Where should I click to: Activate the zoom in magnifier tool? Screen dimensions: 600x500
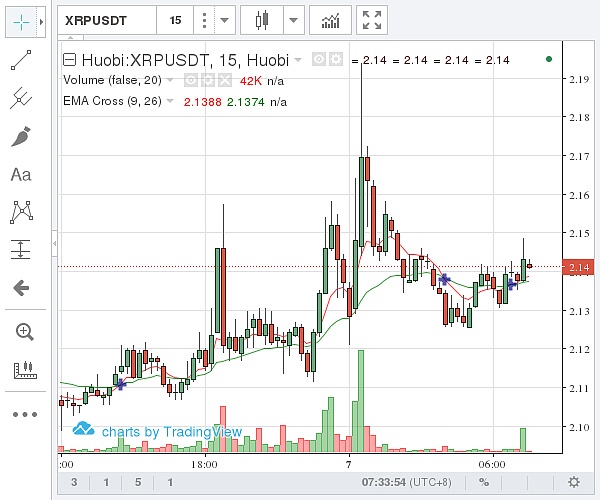24,332
